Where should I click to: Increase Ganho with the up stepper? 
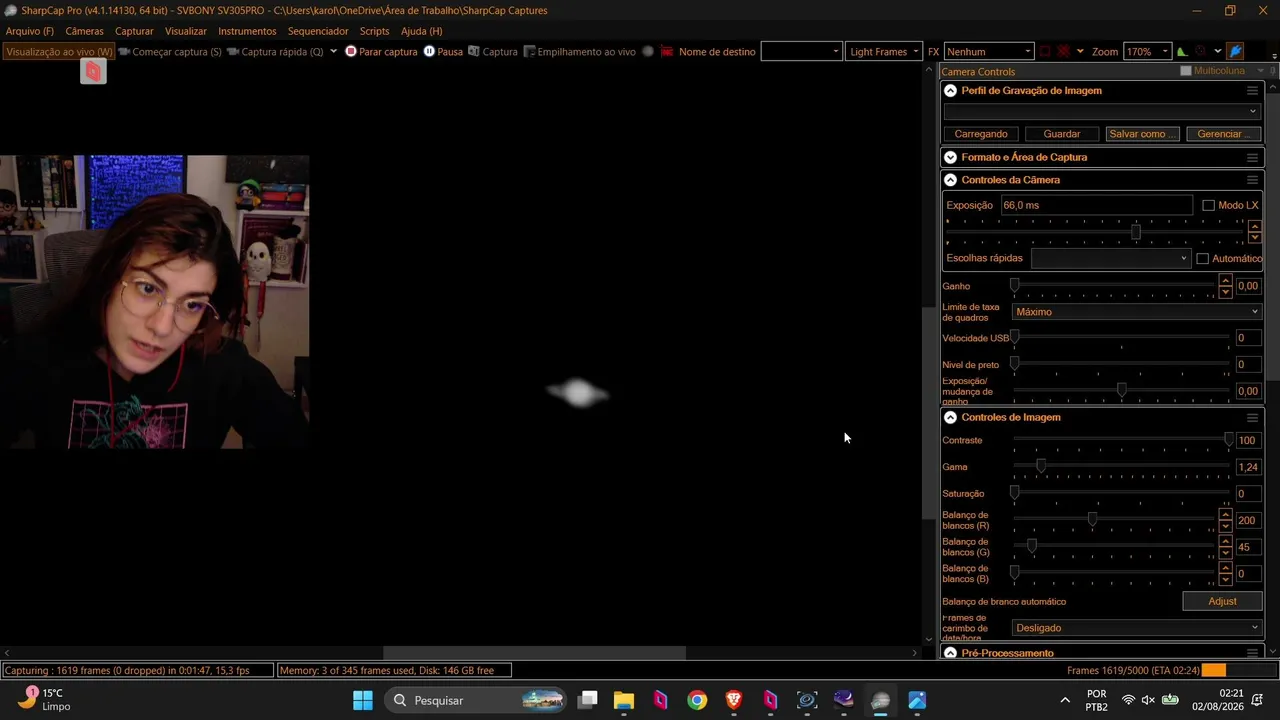(x=1225, y=281)
